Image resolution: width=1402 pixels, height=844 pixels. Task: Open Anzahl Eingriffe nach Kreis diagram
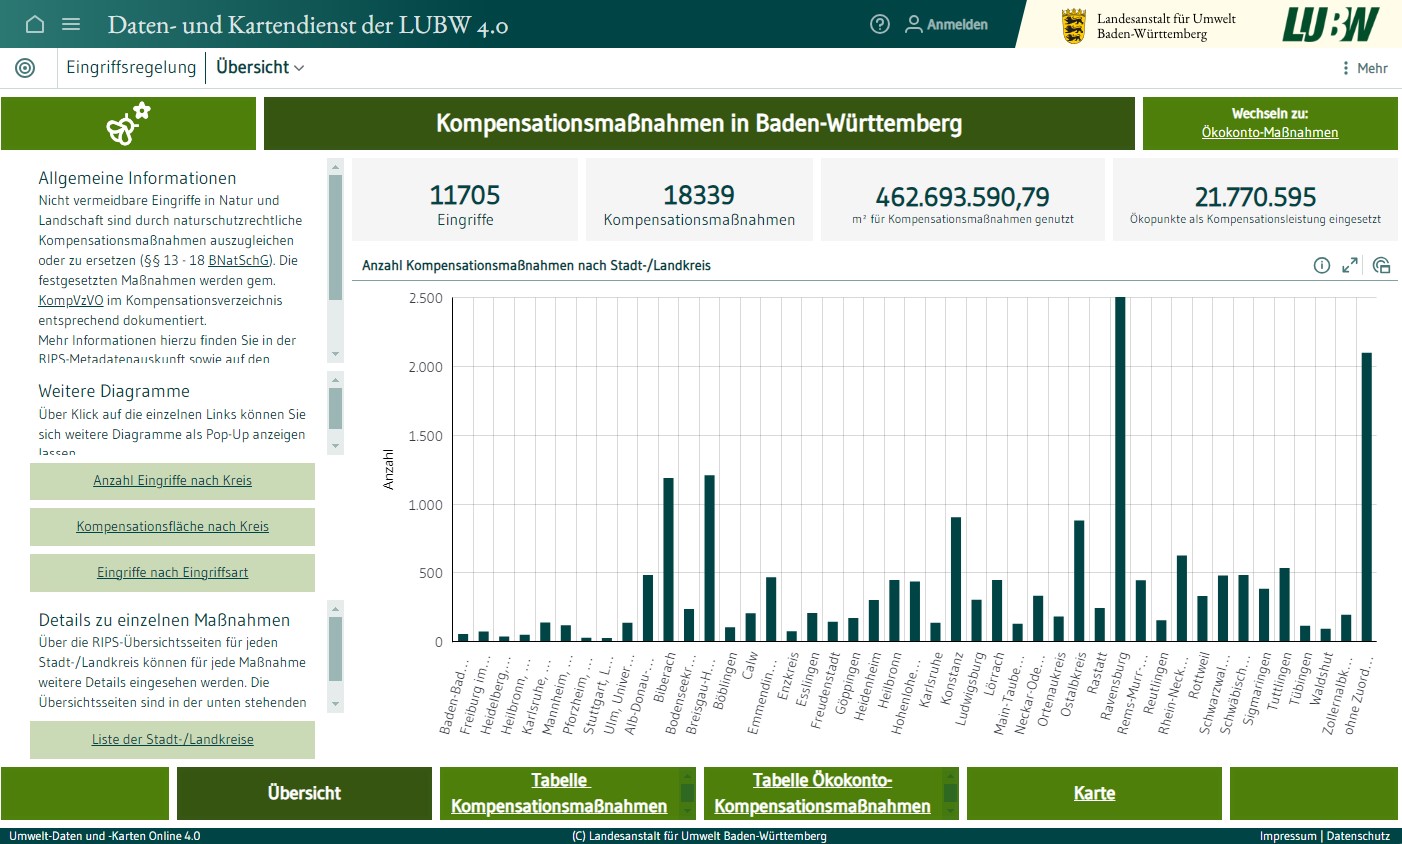tap(172, 481)
